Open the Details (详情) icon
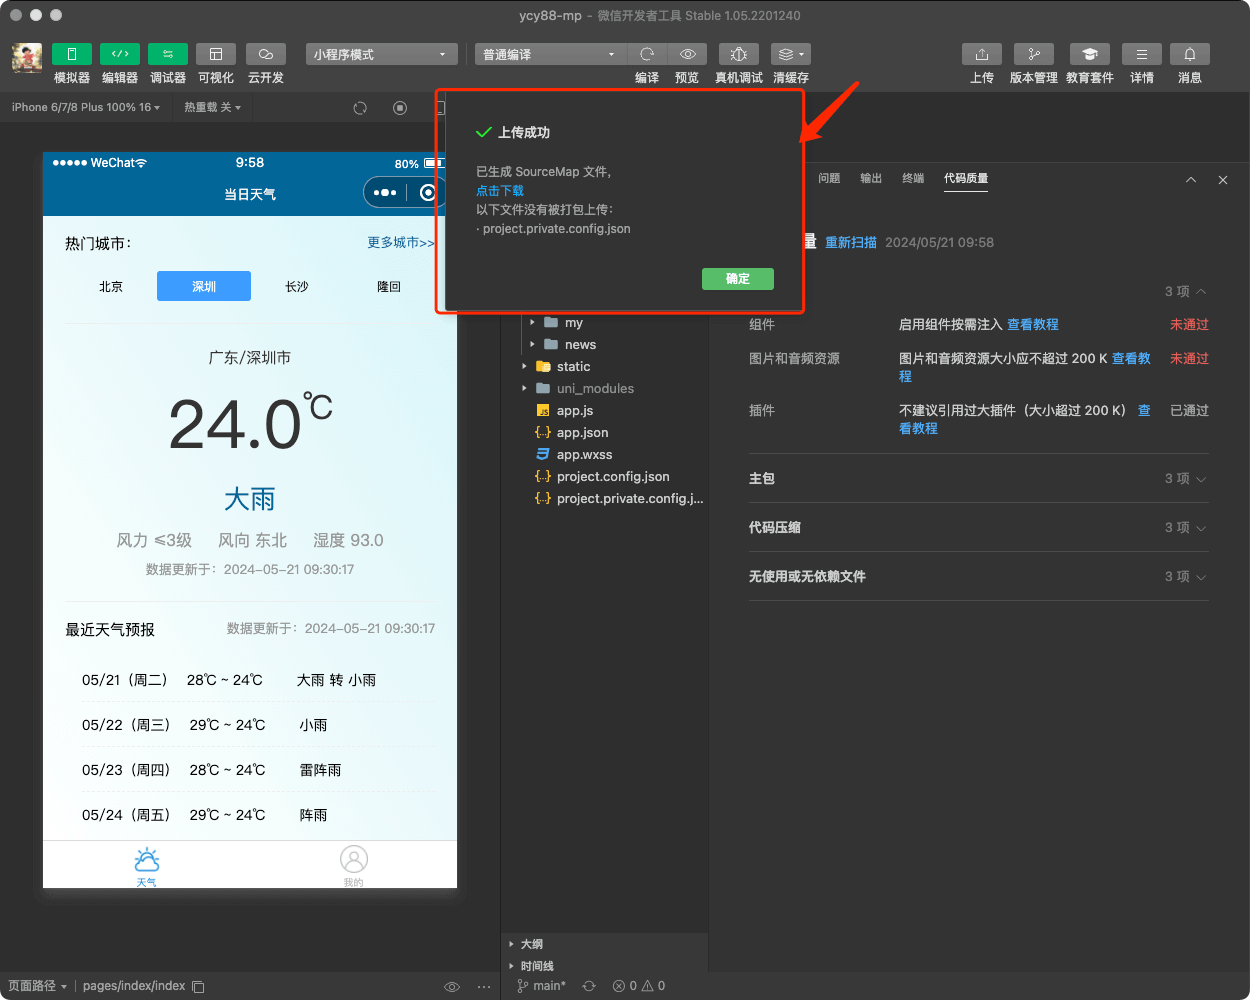 coord(1141,55)
